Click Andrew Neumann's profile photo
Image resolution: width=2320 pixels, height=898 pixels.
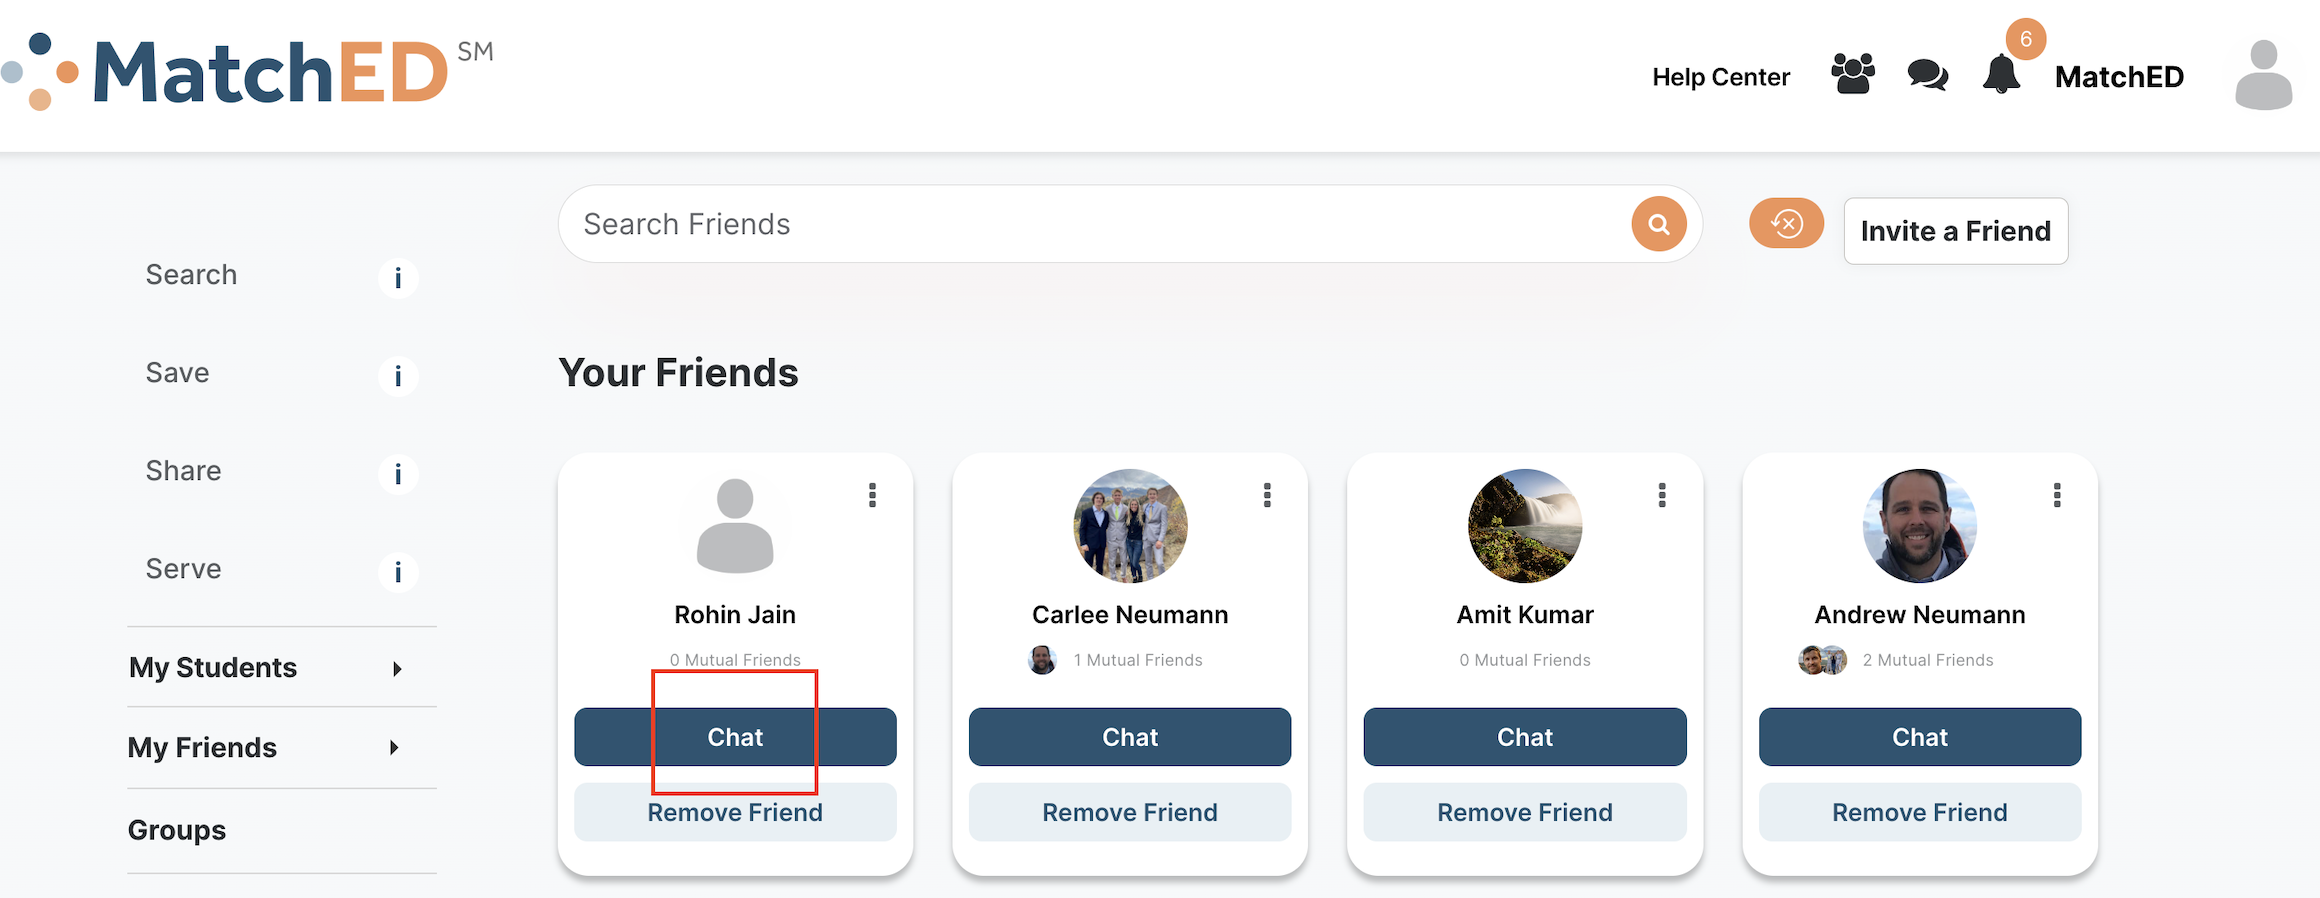pos(1919,526)
